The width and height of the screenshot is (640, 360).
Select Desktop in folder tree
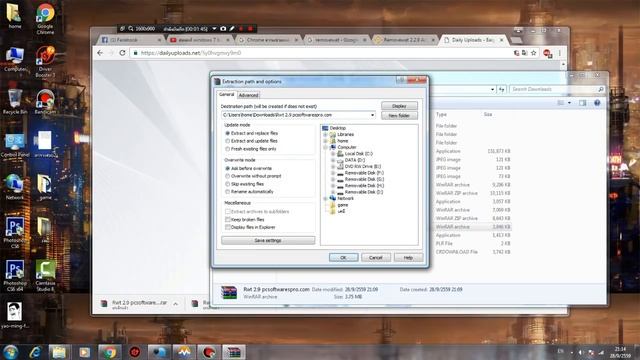click(338, 128)
